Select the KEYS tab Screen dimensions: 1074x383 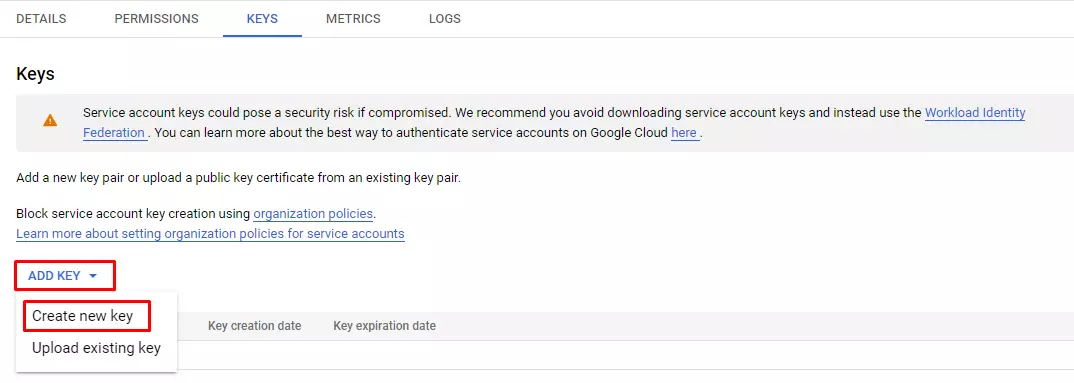pos(262,18)
